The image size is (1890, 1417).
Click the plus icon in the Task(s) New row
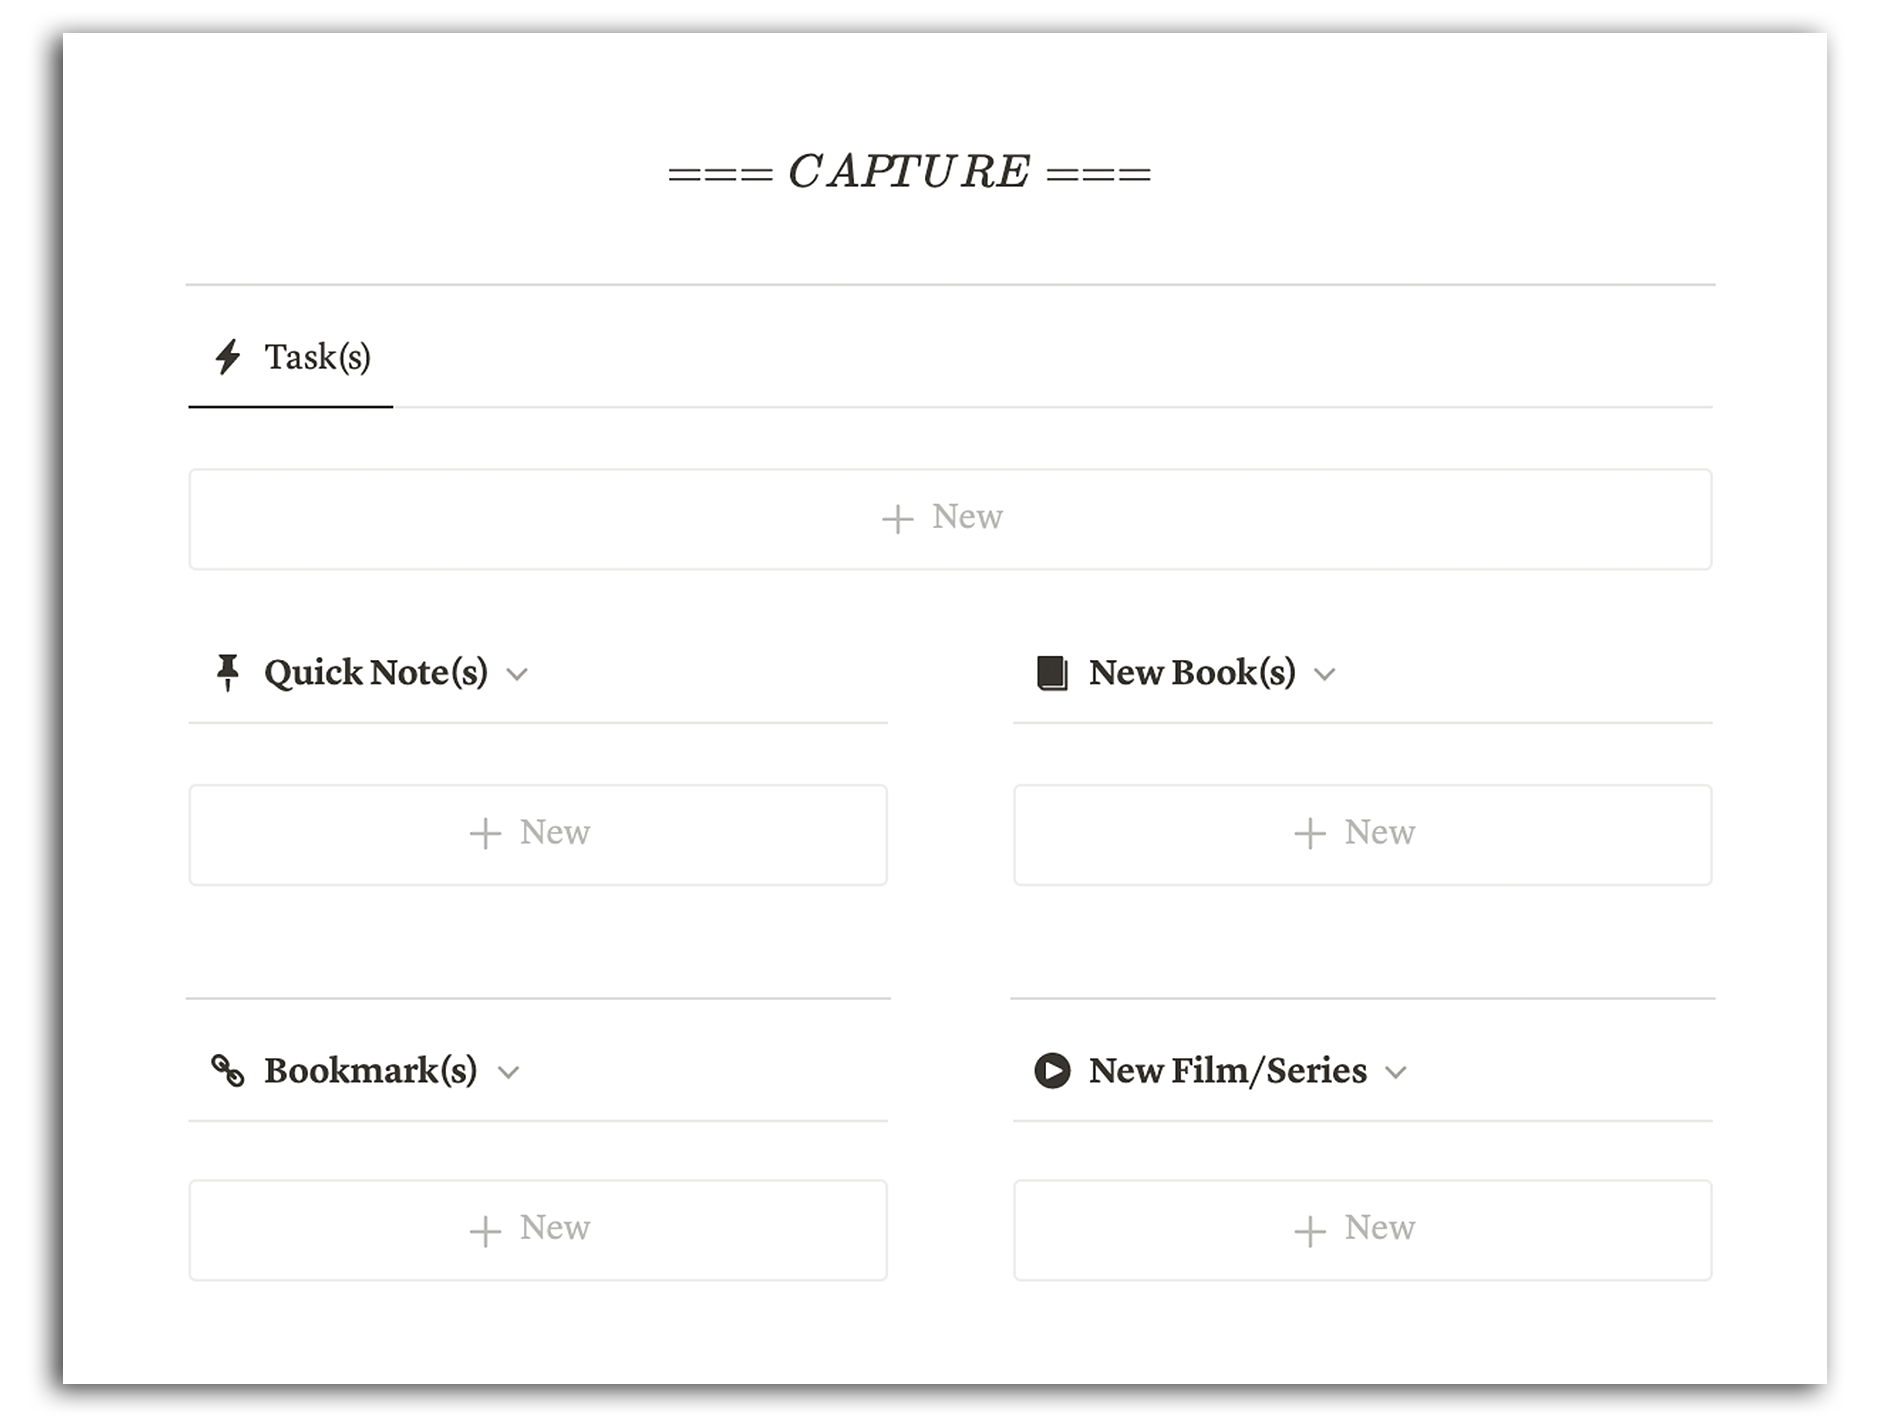[897, 518]
